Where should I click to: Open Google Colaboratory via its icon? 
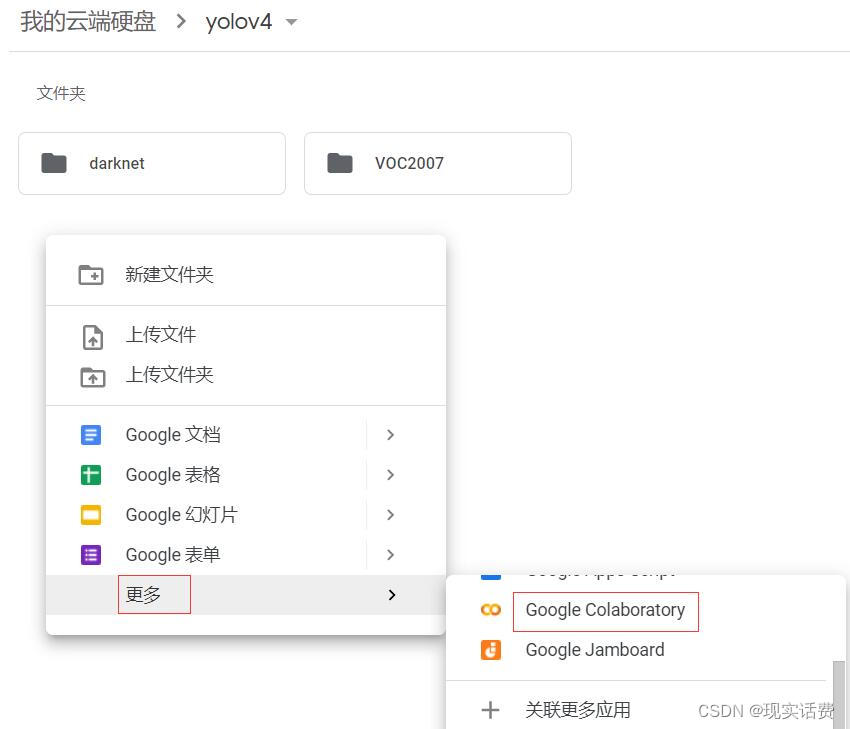coord(490,609)
